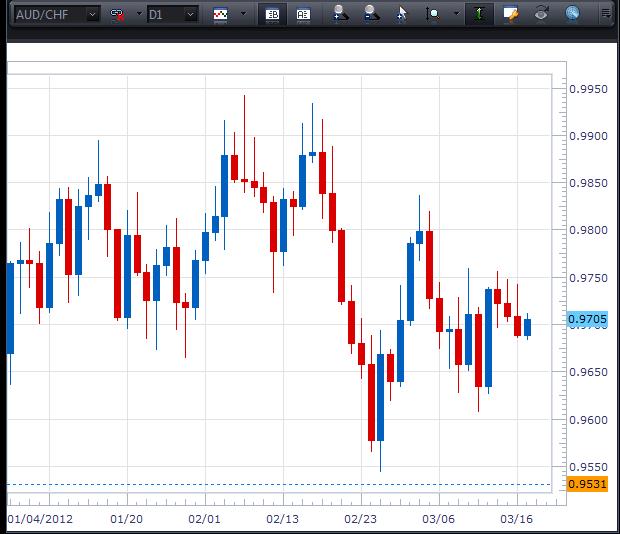620x534 pixels.
Task: Toggle the green vertical auto-scale button
Action: 479,15
